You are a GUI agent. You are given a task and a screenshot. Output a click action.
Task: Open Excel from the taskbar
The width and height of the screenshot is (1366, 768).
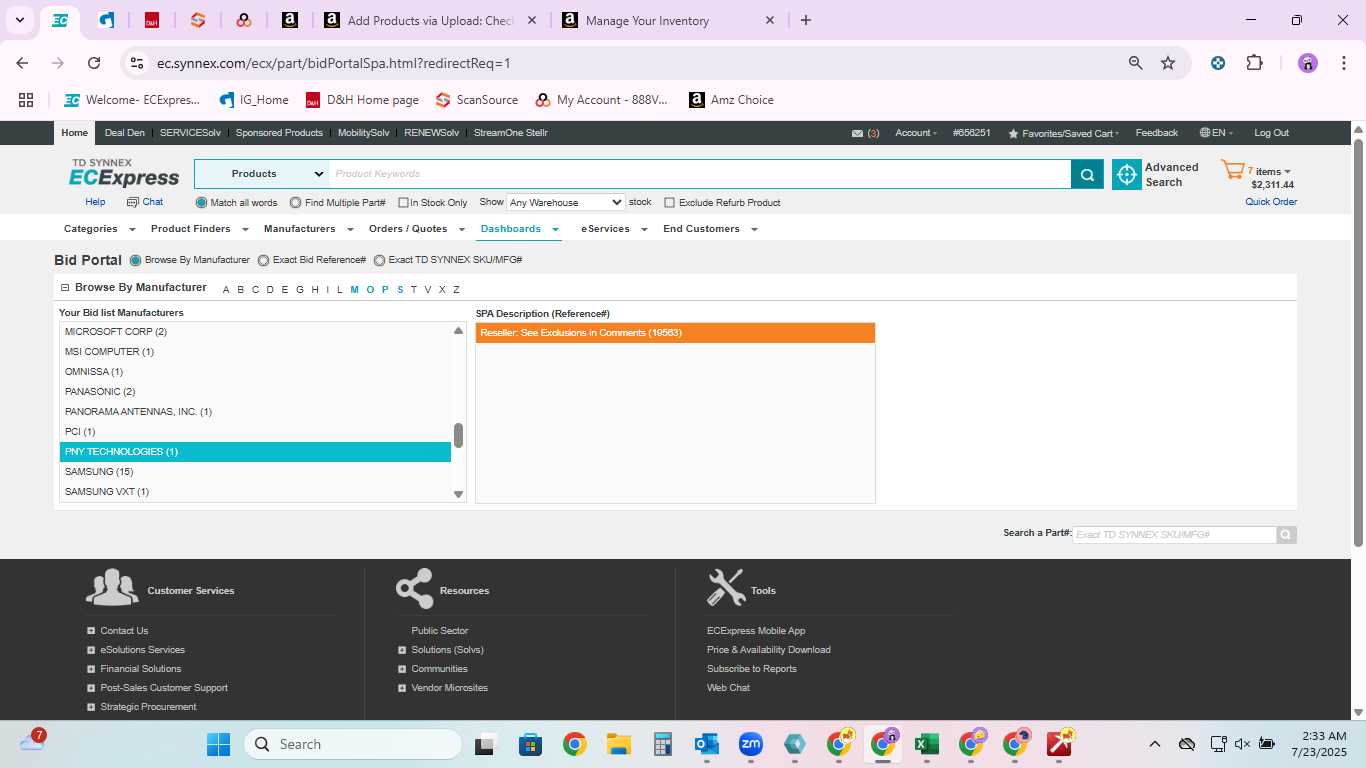(927, 744)
